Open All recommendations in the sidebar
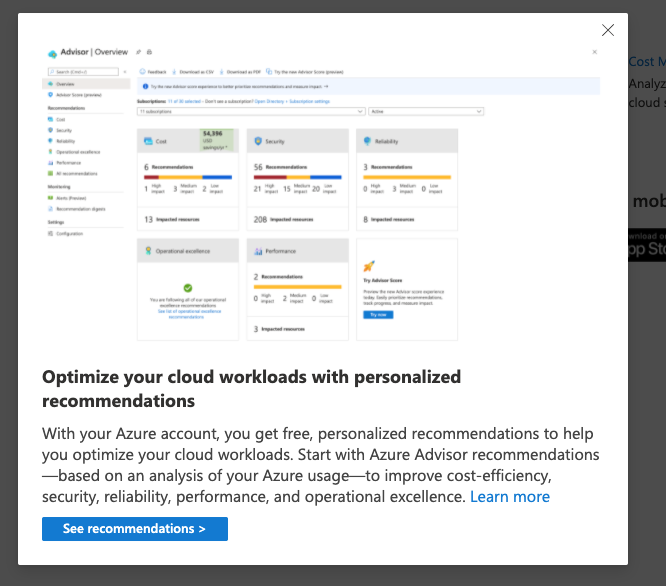This screenshot has width=666, height=586. coord(77,173)
